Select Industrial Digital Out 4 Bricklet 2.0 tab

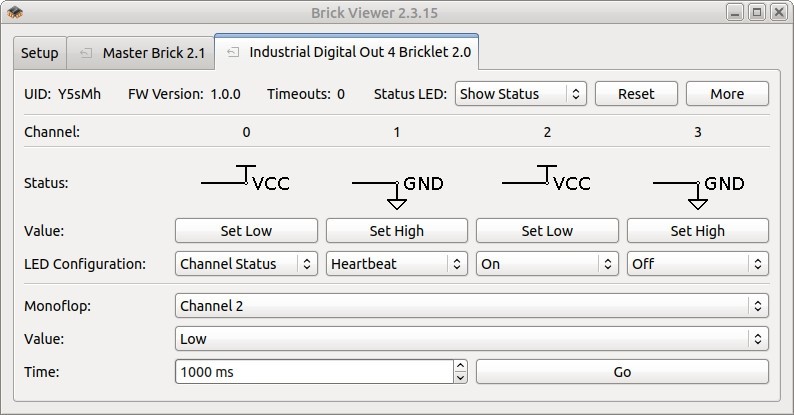[347, 52]
